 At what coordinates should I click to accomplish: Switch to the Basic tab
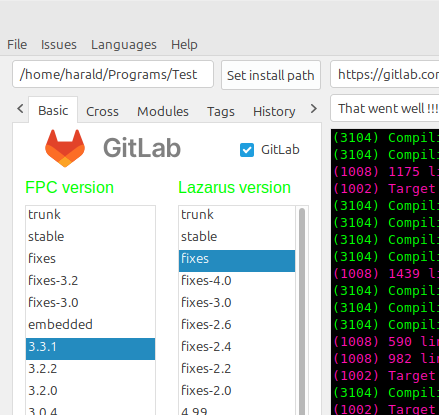click(53, 110)
